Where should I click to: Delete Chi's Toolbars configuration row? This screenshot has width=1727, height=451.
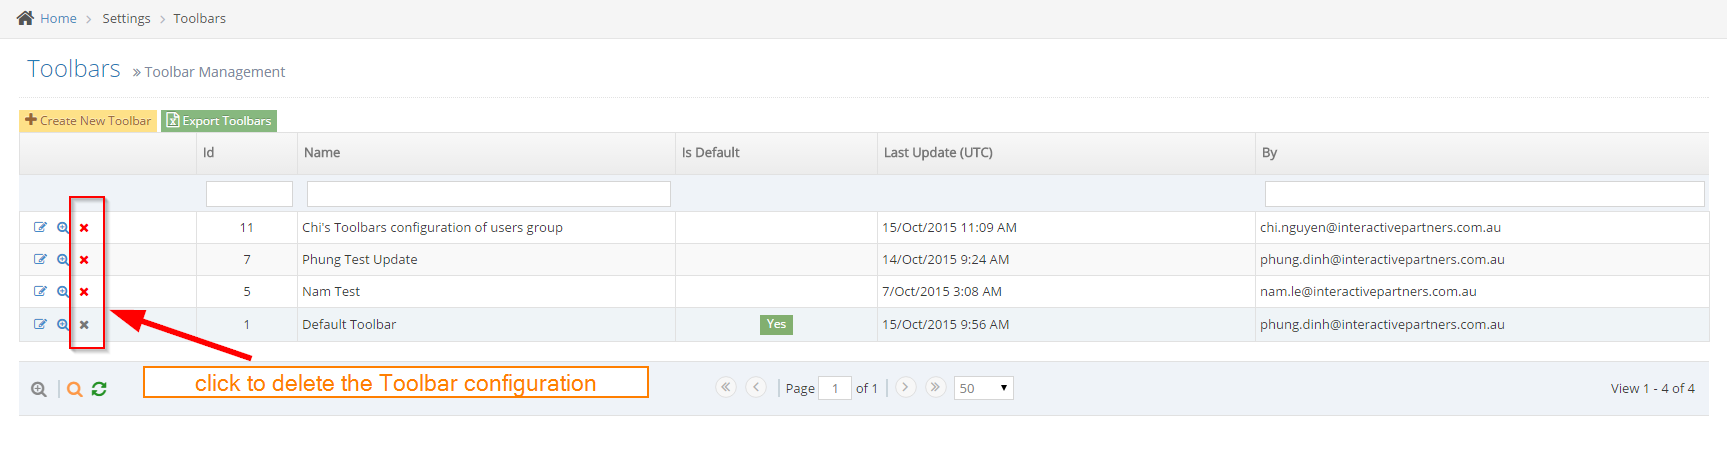[x=84, y=228]
